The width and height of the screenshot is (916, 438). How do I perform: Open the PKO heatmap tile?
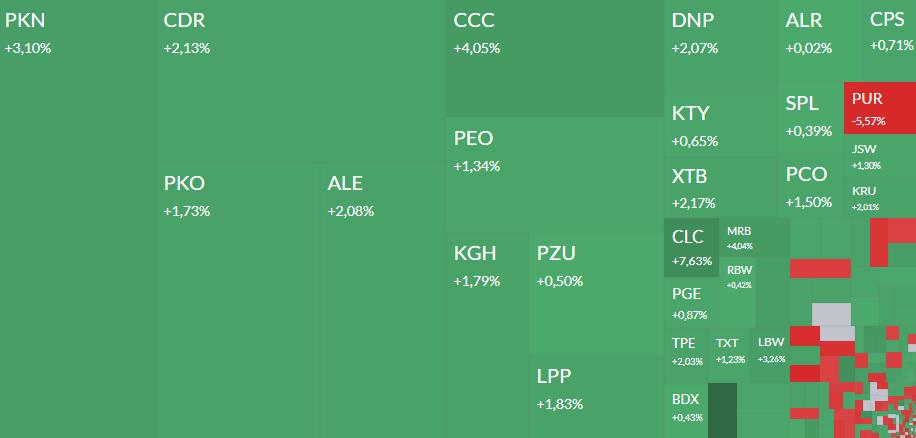coord(238,300)
